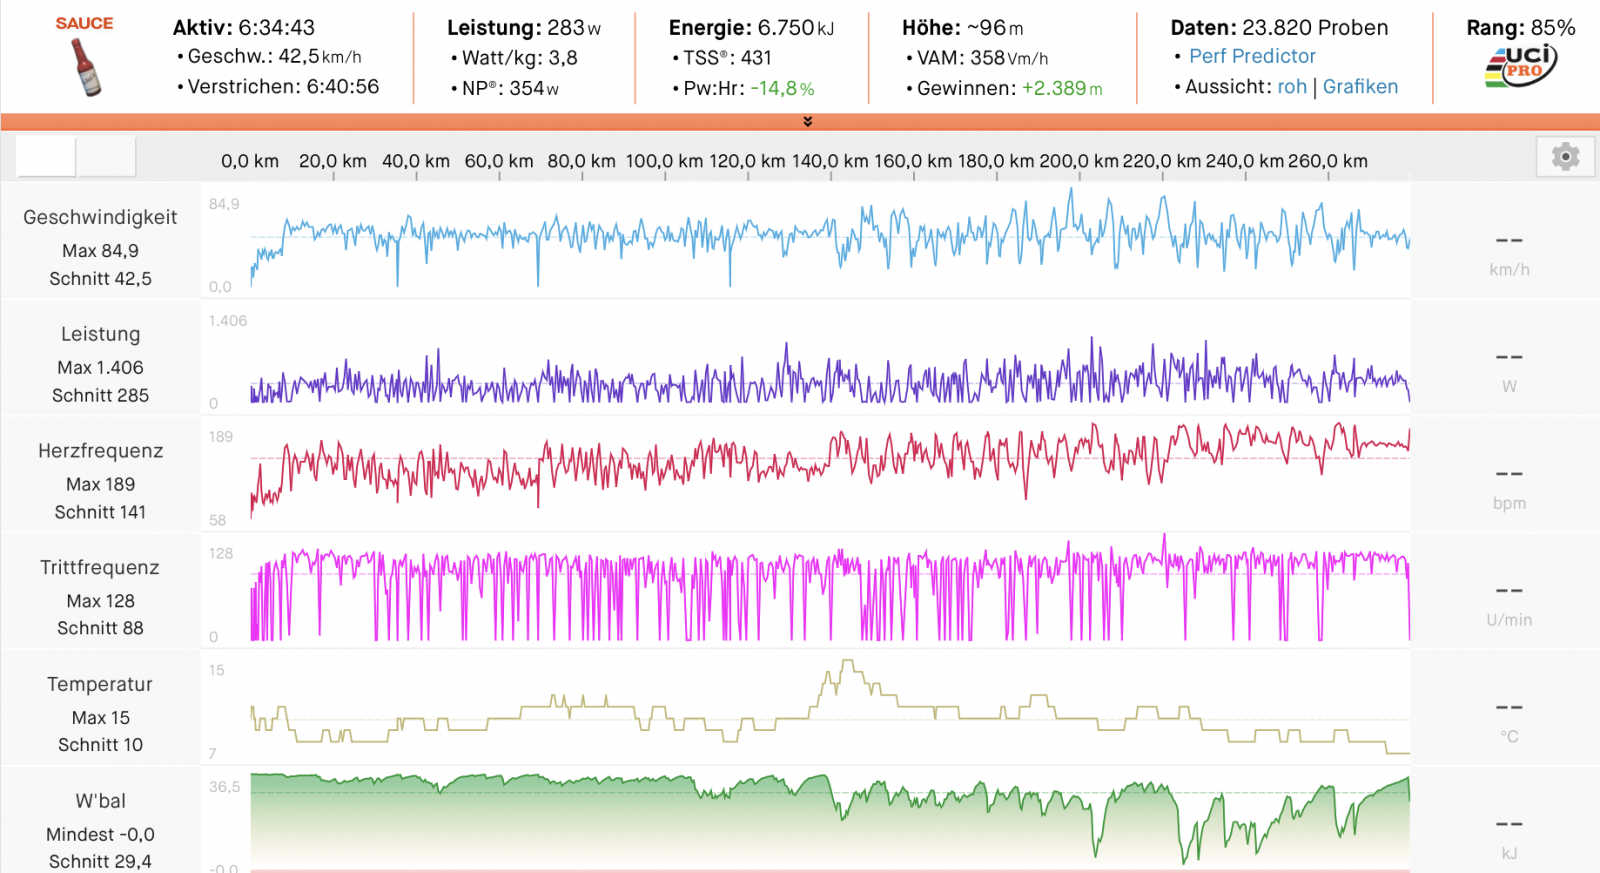
Task: Open chart settings with the gear icon
Action: coord(1565,157)
